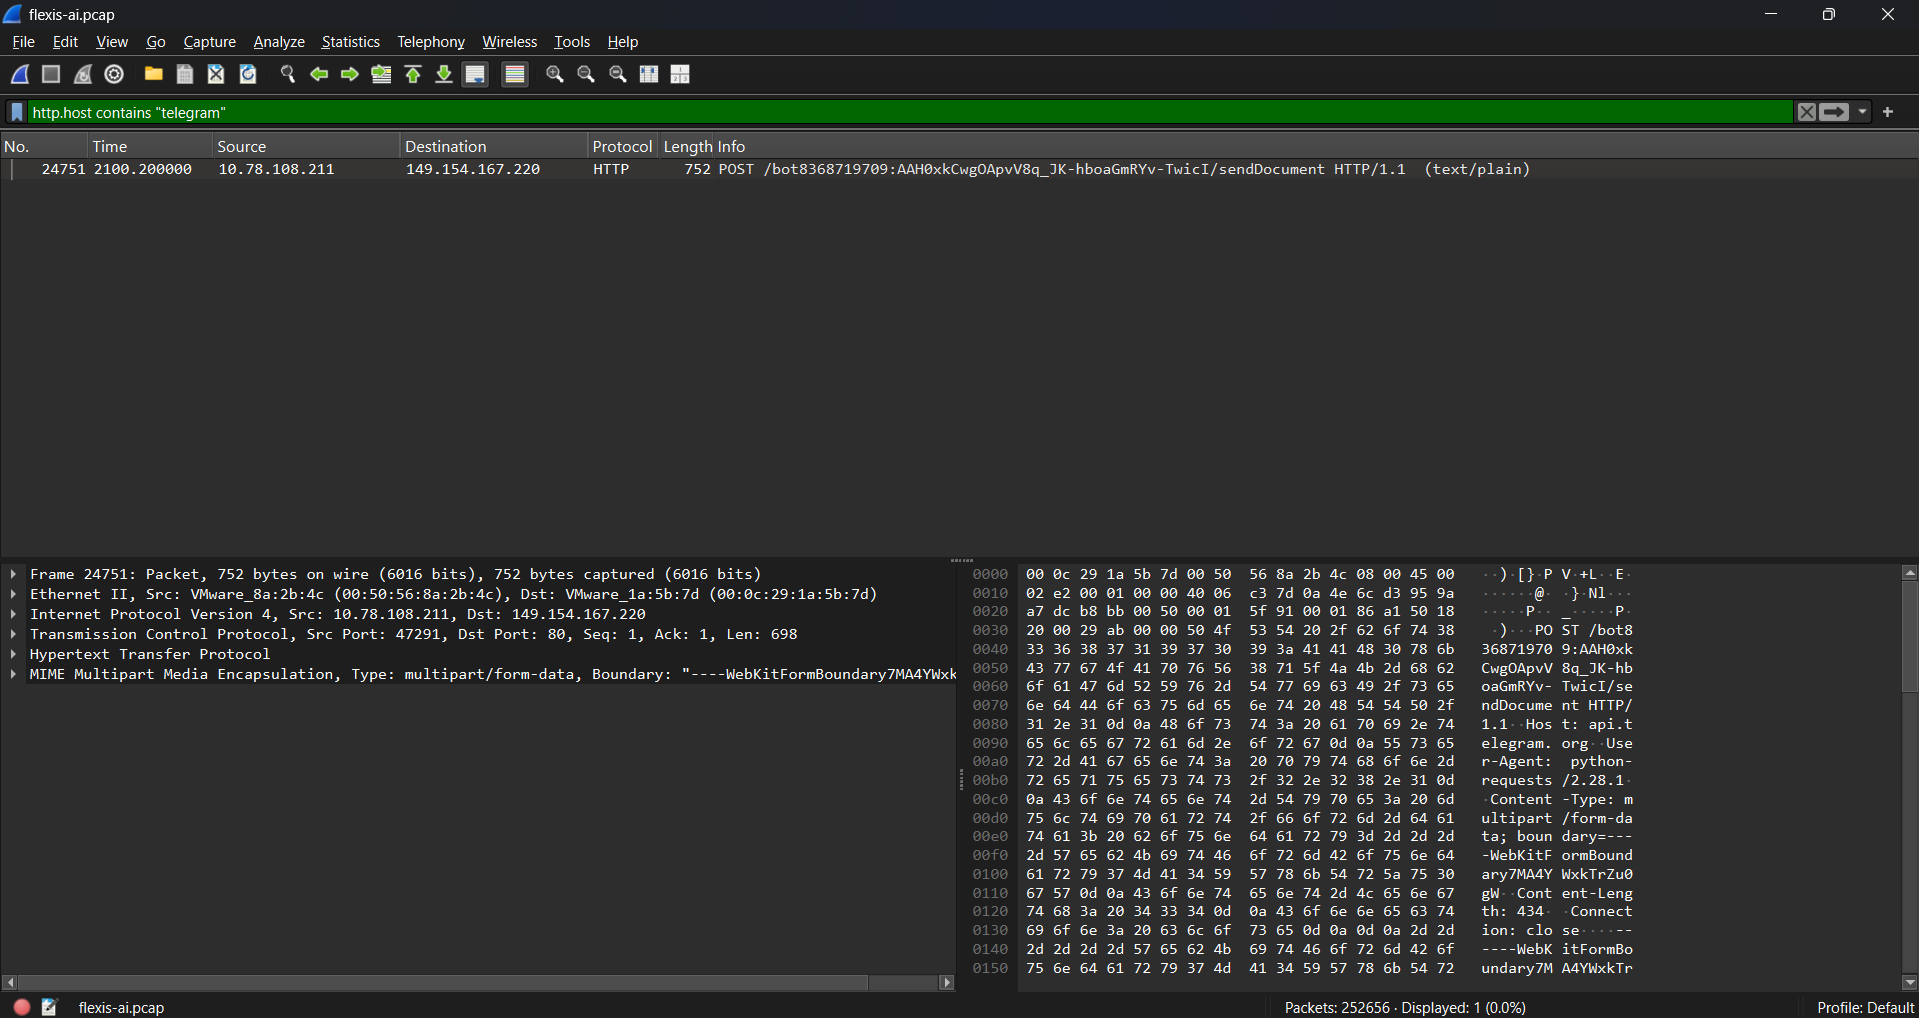Open a capture file via folder icon
The width and height of the screenshot is (1919, 1018).
click(153, 74)
